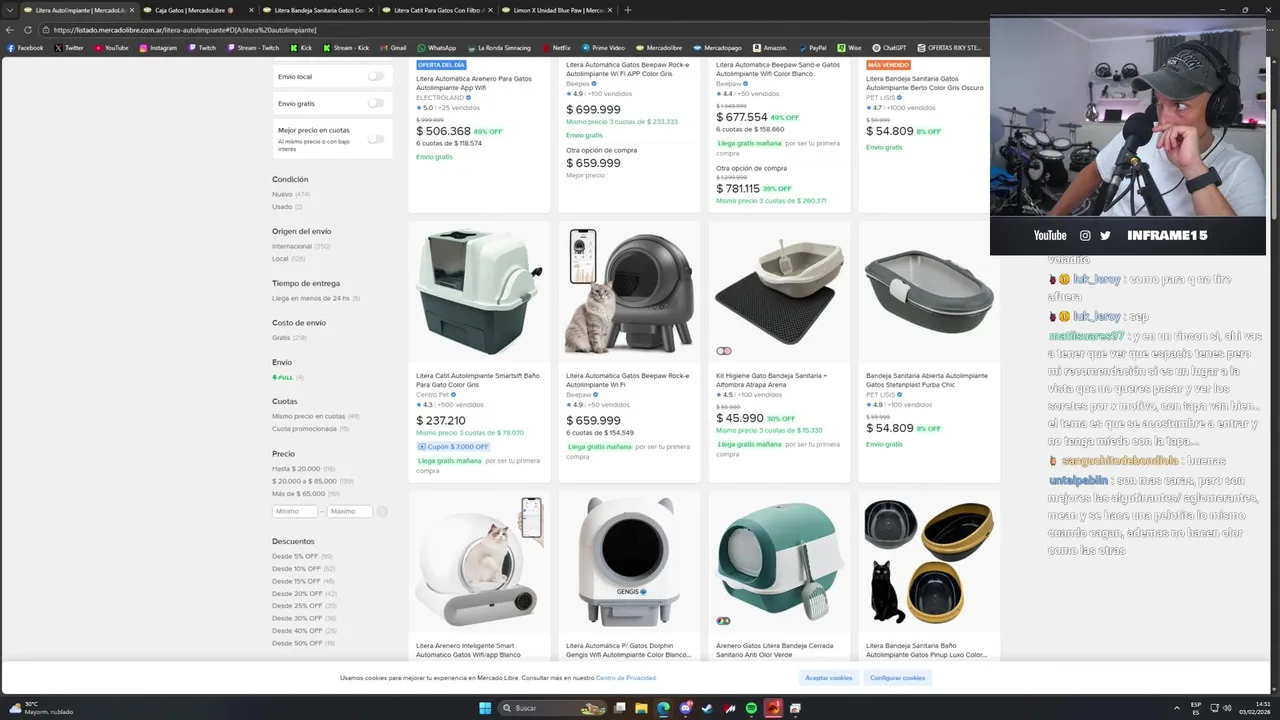Screen dimensions: 1280x720
Task: Open the Twitch bookmark
Action: [201, 48]
